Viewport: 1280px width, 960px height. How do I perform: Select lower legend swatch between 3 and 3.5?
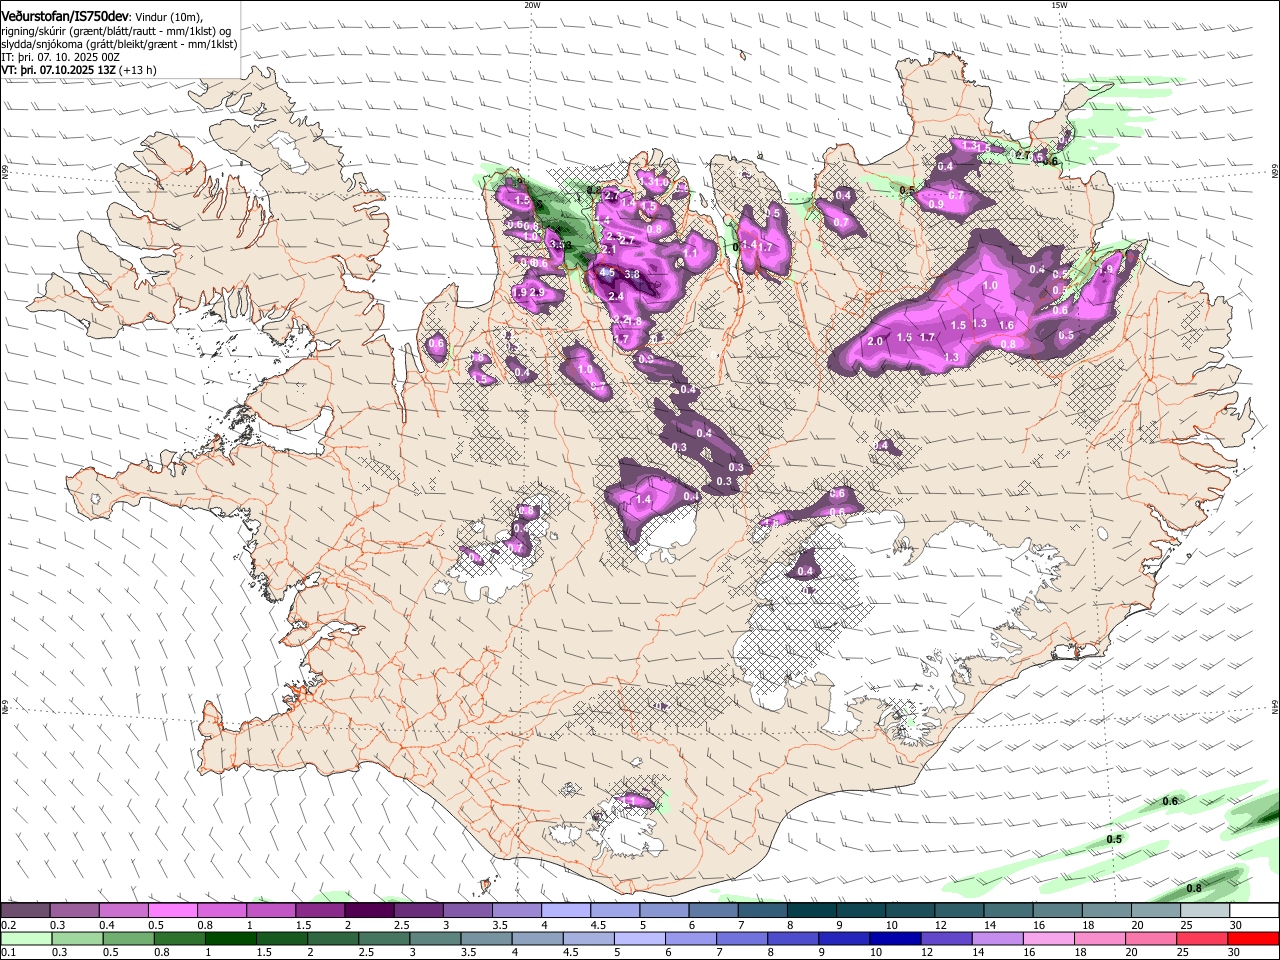point(435,938)
